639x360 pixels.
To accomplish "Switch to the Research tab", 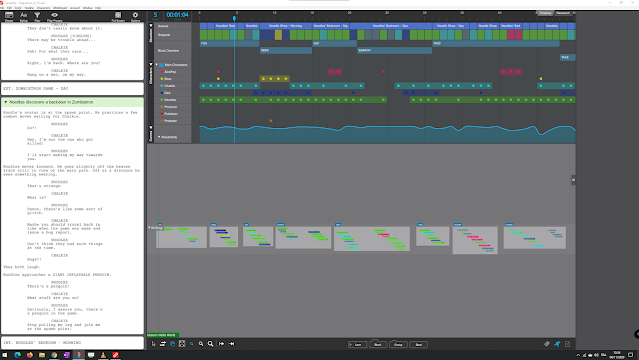I will (563, 13).
